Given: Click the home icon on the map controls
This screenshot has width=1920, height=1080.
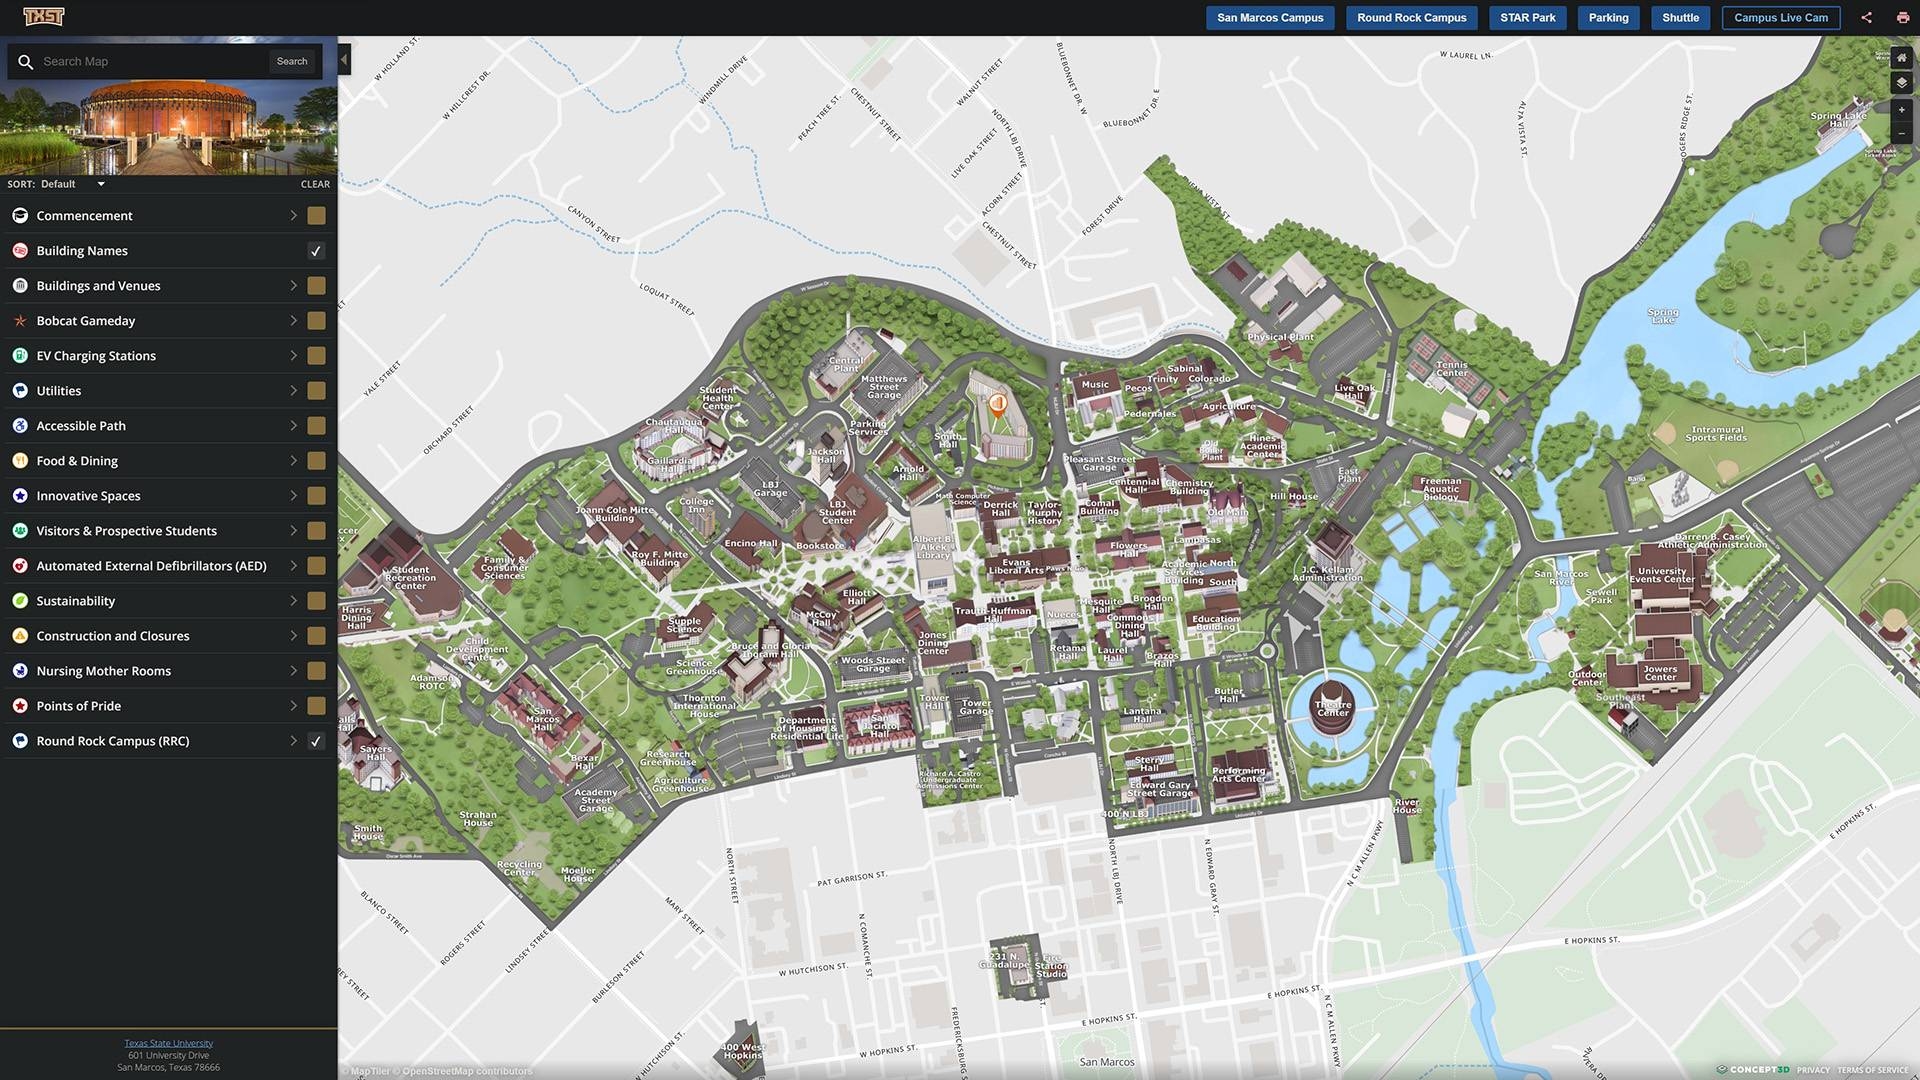Looking at the screenshot, I should (1901, 58).
